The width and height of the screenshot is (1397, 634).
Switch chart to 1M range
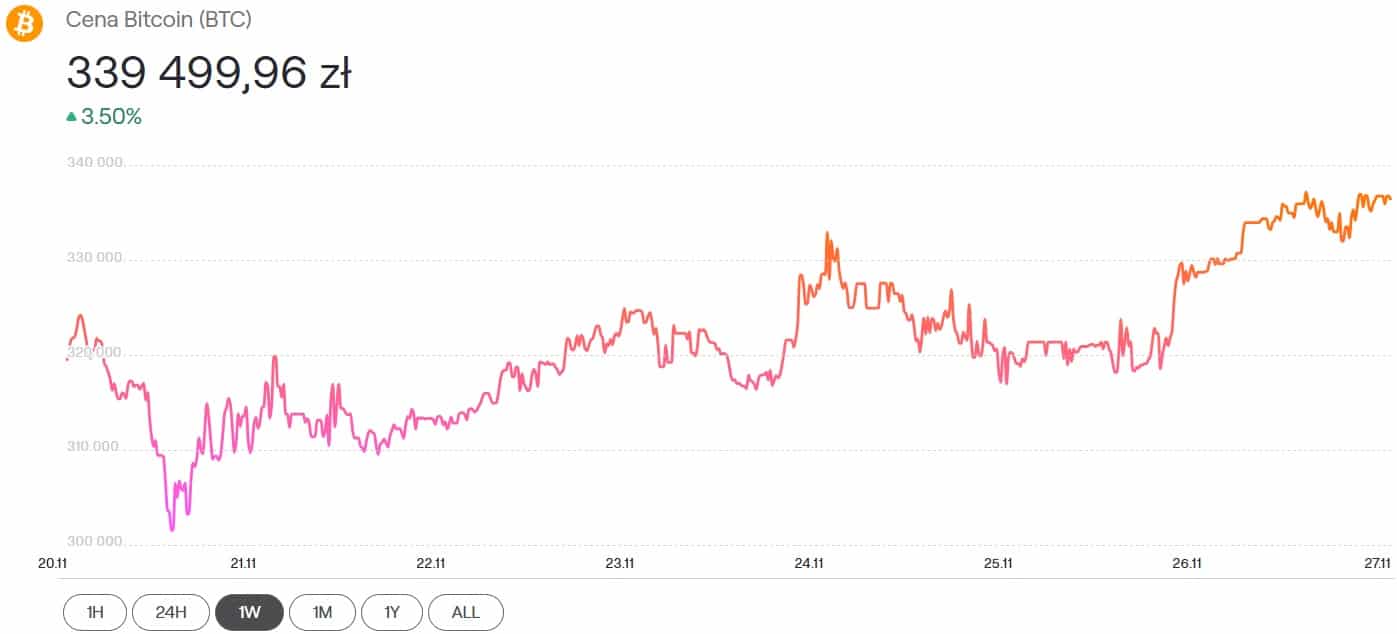[x=322, y=612]
